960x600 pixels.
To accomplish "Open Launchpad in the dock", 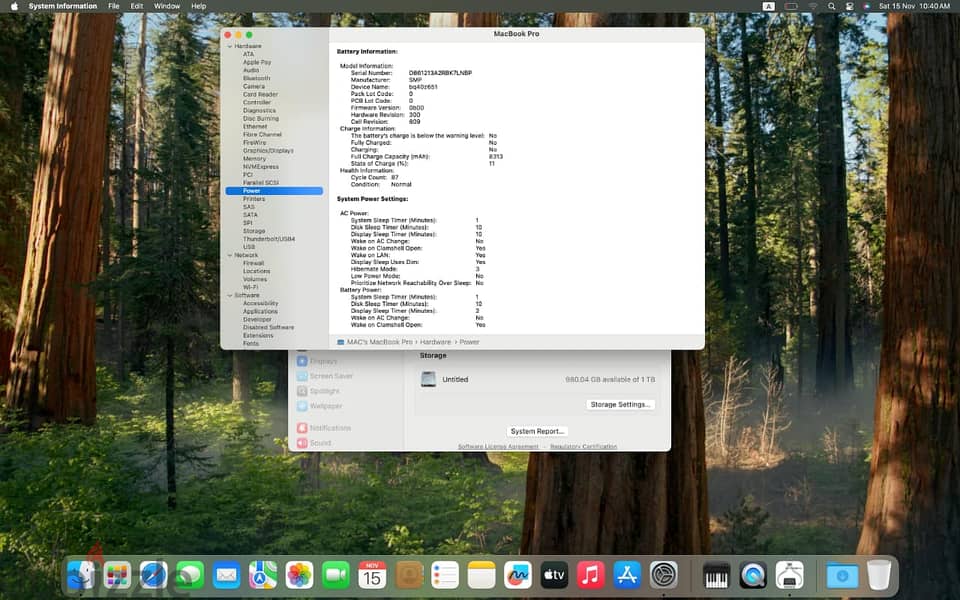I will click(x=117, y=575).
